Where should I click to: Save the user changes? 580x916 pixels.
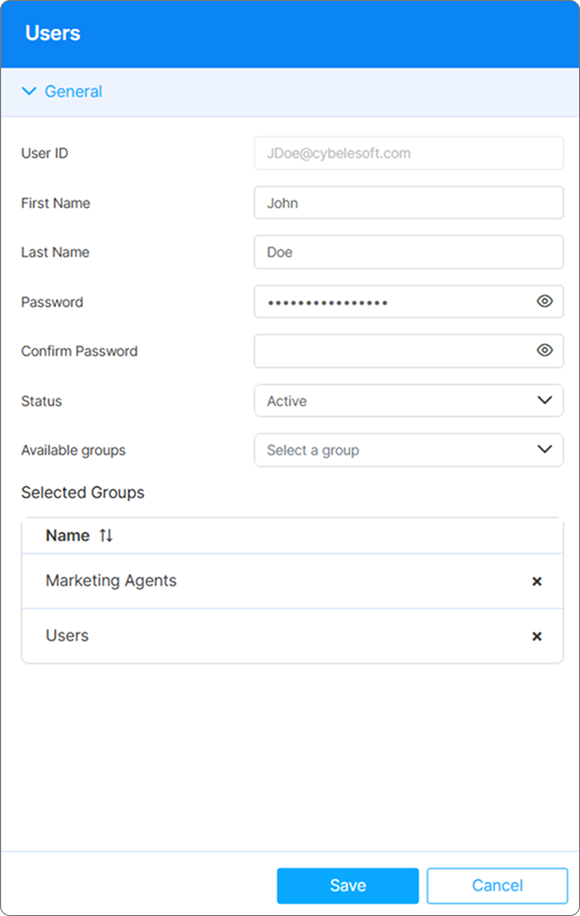348,886
